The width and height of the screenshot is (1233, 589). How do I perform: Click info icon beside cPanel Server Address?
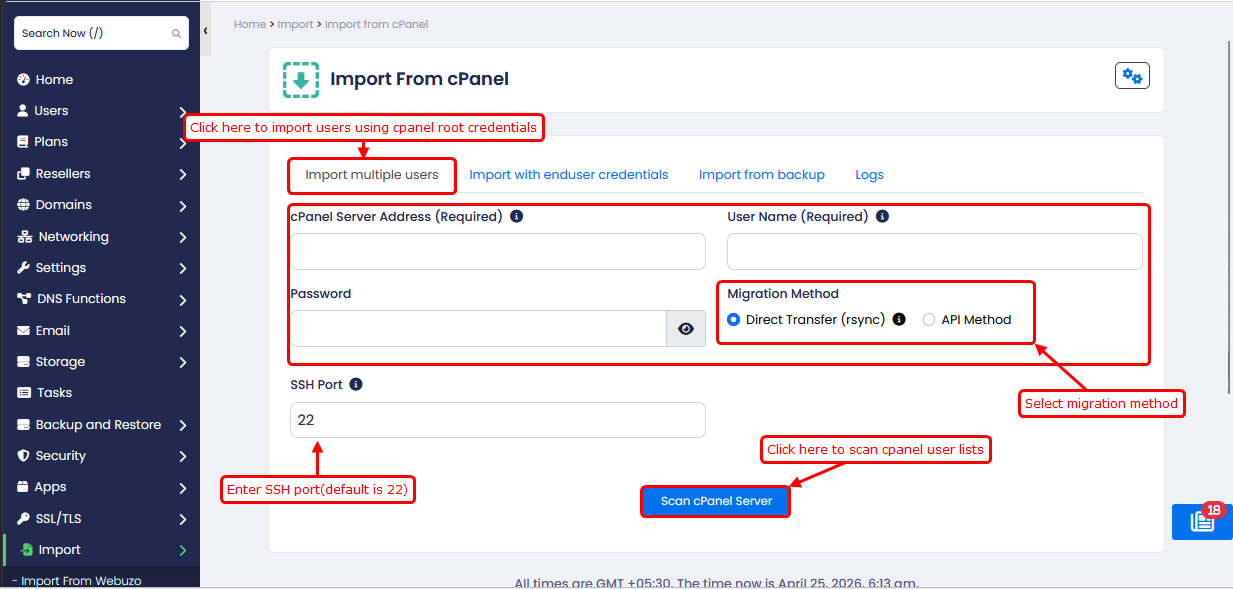coord(517,216)
